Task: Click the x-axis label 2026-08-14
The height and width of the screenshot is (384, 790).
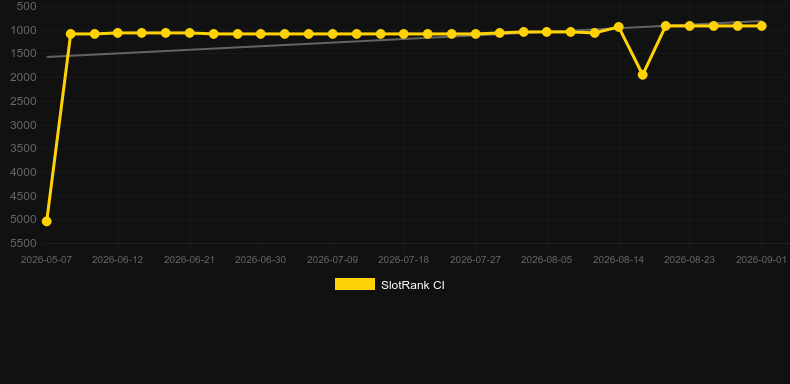Action: pos(618,260)
